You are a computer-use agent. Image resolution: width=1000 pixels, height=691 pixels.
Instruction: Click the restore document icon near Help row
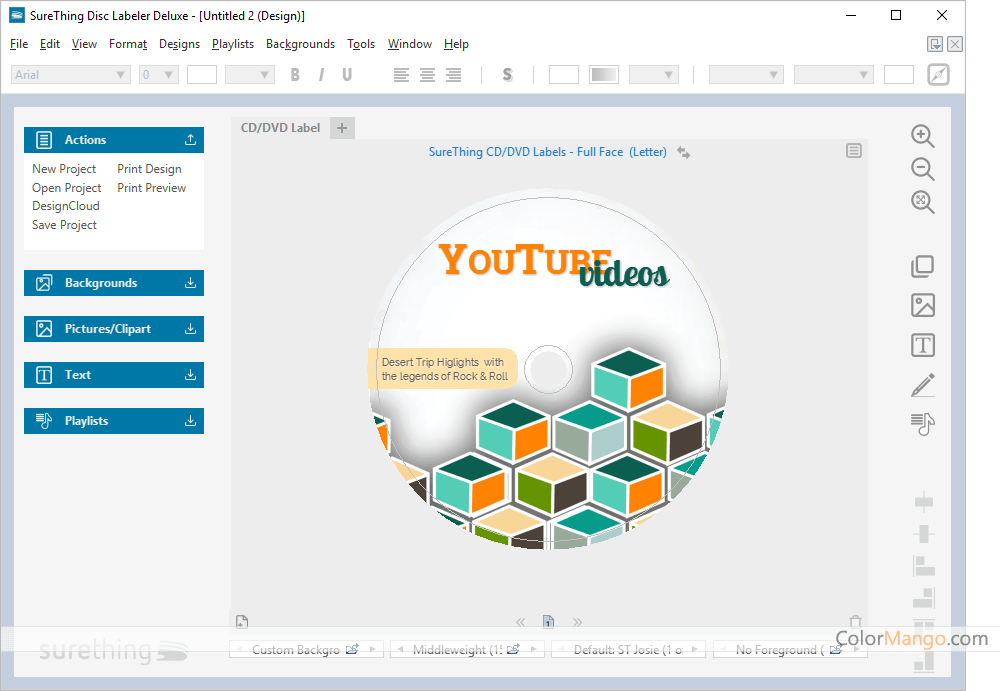tap(935, 44)
